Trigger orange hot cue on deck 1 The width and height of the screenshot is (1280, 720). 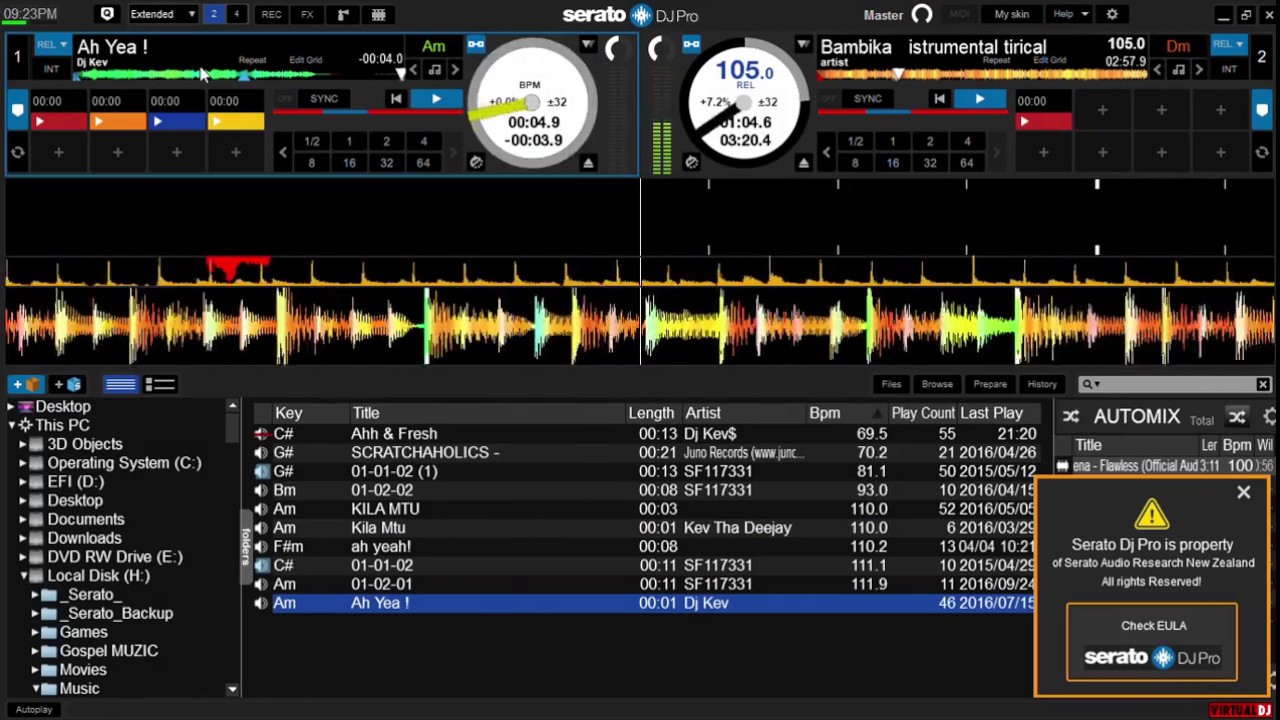(118, 122)
